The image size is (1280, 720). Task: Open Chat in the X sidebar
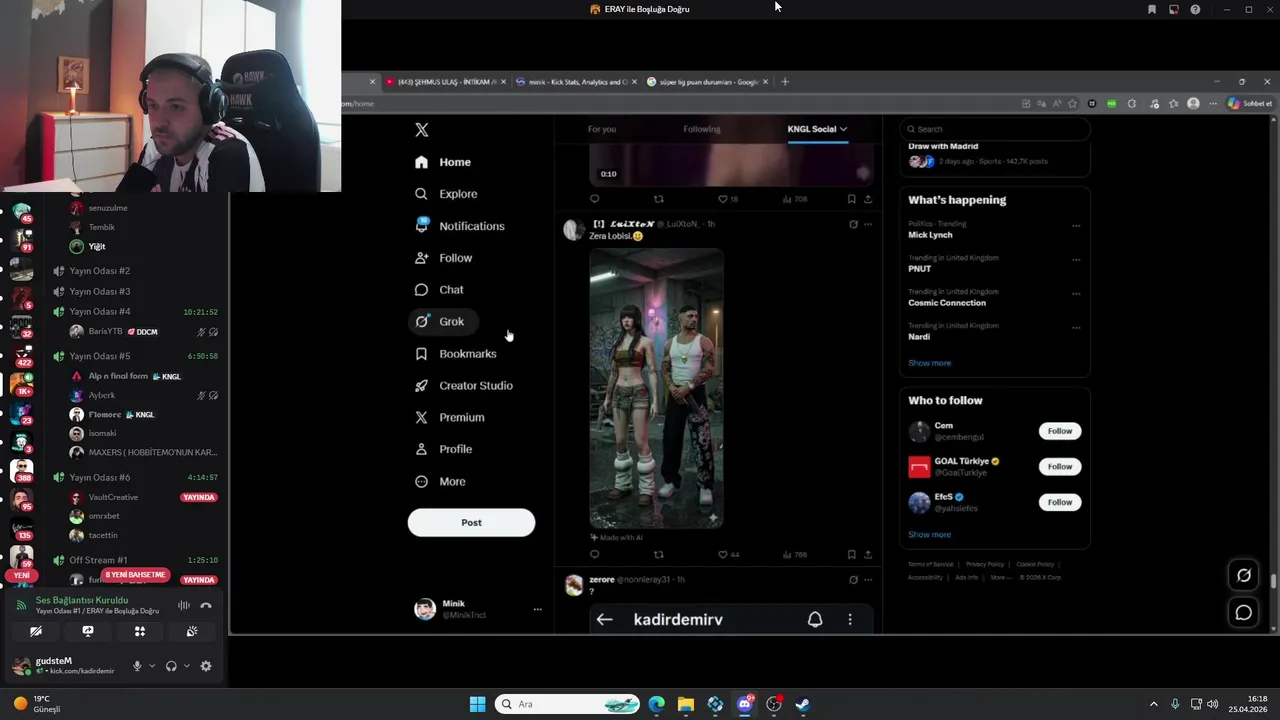click(x=439, y=290)
